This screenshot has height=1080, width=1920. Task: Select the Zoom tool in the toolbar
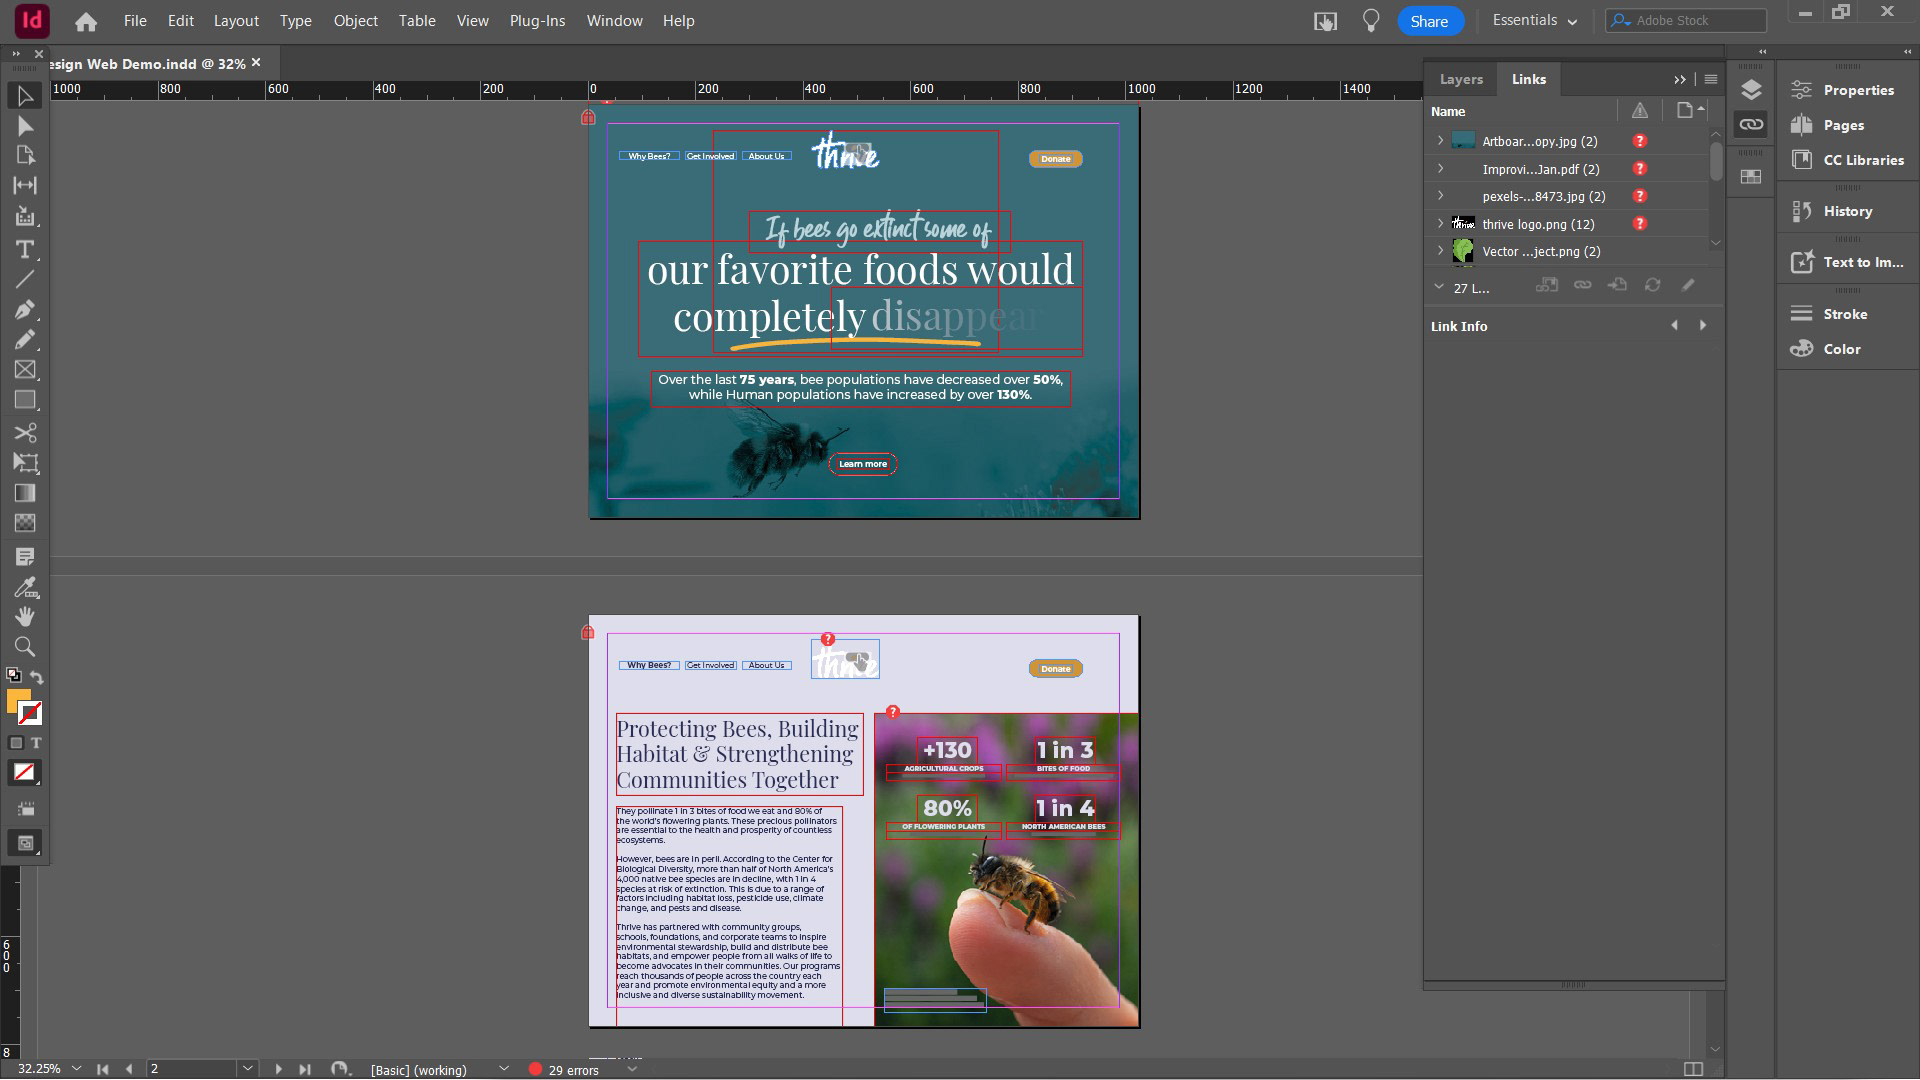coord(25,647)
